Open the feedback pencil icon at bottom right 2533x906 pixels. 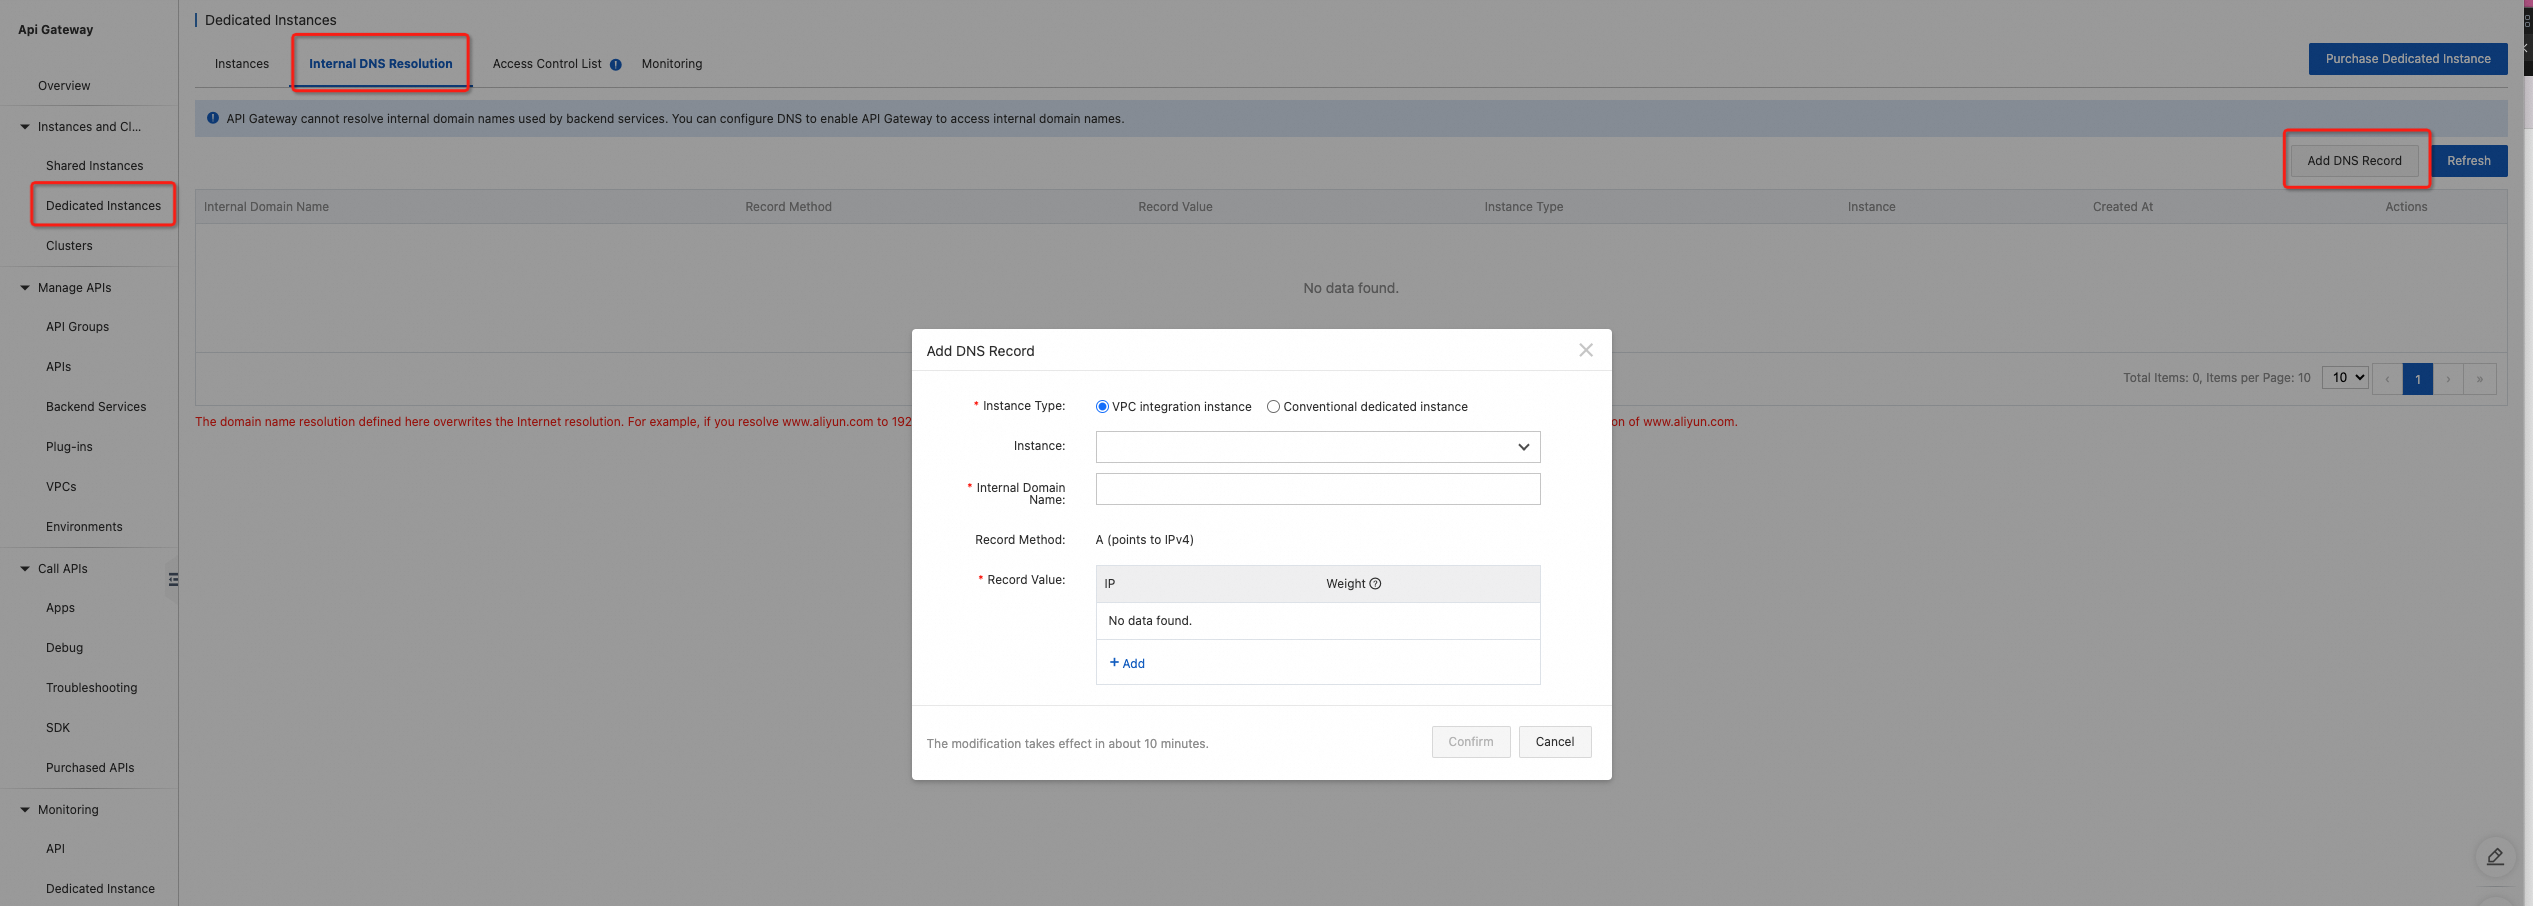pyautogui.click(x=2495, y=857)
